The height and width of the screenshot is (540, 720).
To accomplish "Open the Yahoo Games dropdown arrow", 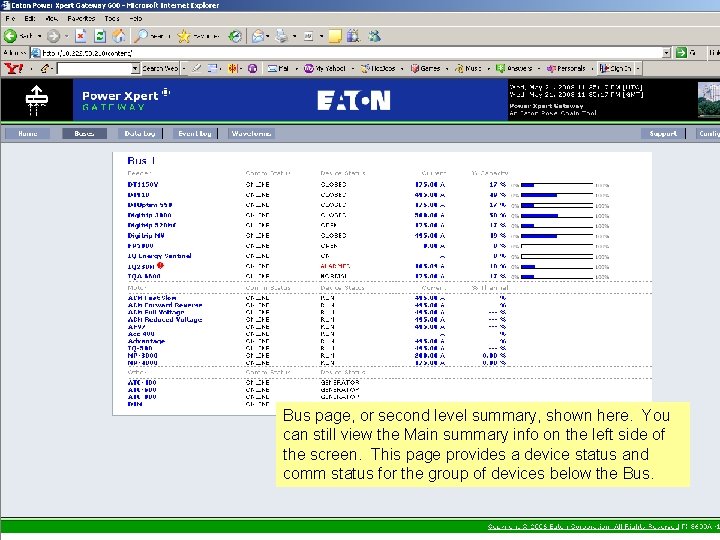I will (447, 68).
